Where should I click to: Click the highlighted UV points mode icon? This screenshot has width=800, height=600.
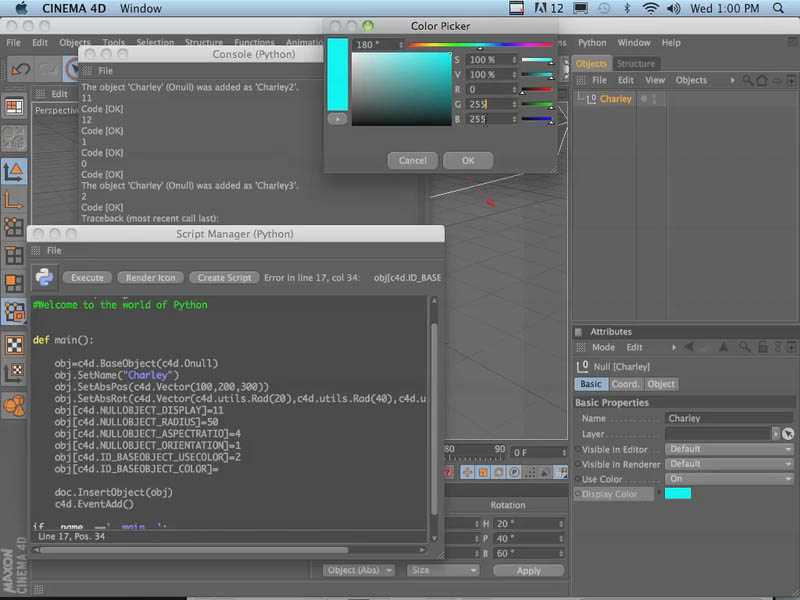[x=14, y=311]
